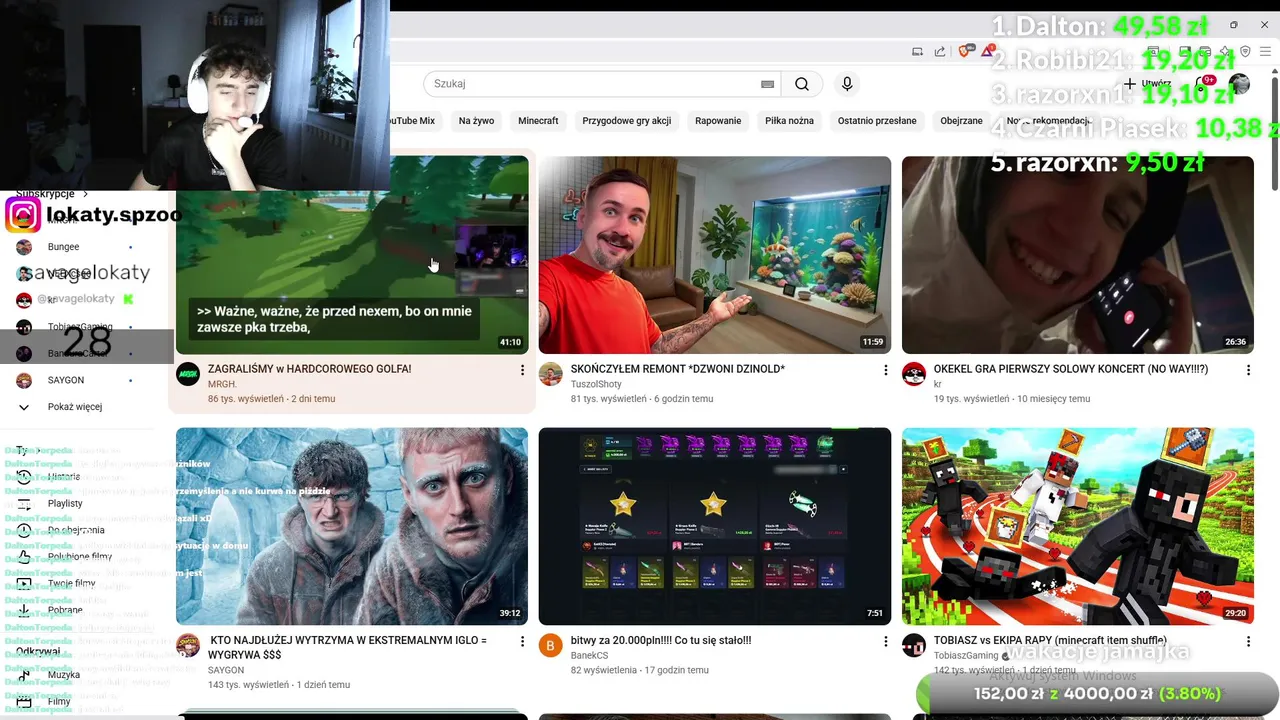Open the YouTube notifications bell
The height and width of the screenshot is (720, 1280).
click(1203, 84)
